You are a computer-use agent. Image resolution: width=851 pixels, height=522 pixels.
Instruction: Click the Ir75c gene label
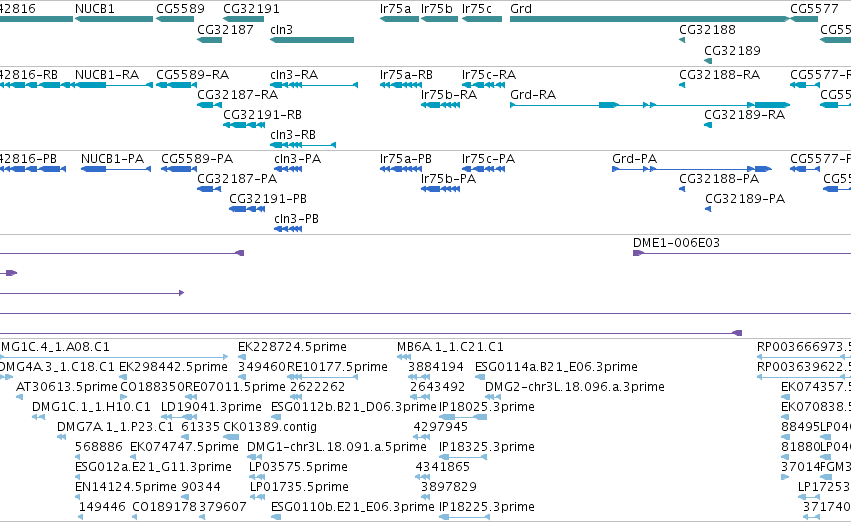point(477,9)
